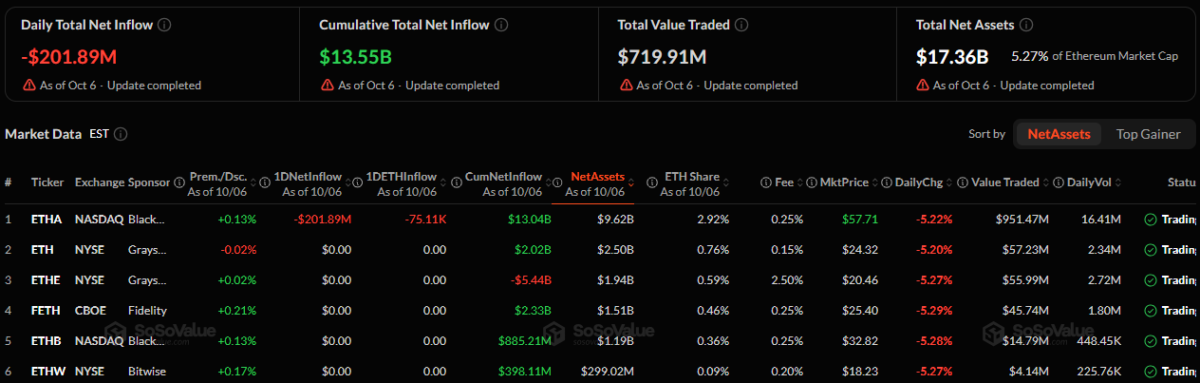Click warning triangle under Cumulative Total Net Inflow
The image size is (1200, 383).
[327, 85]
